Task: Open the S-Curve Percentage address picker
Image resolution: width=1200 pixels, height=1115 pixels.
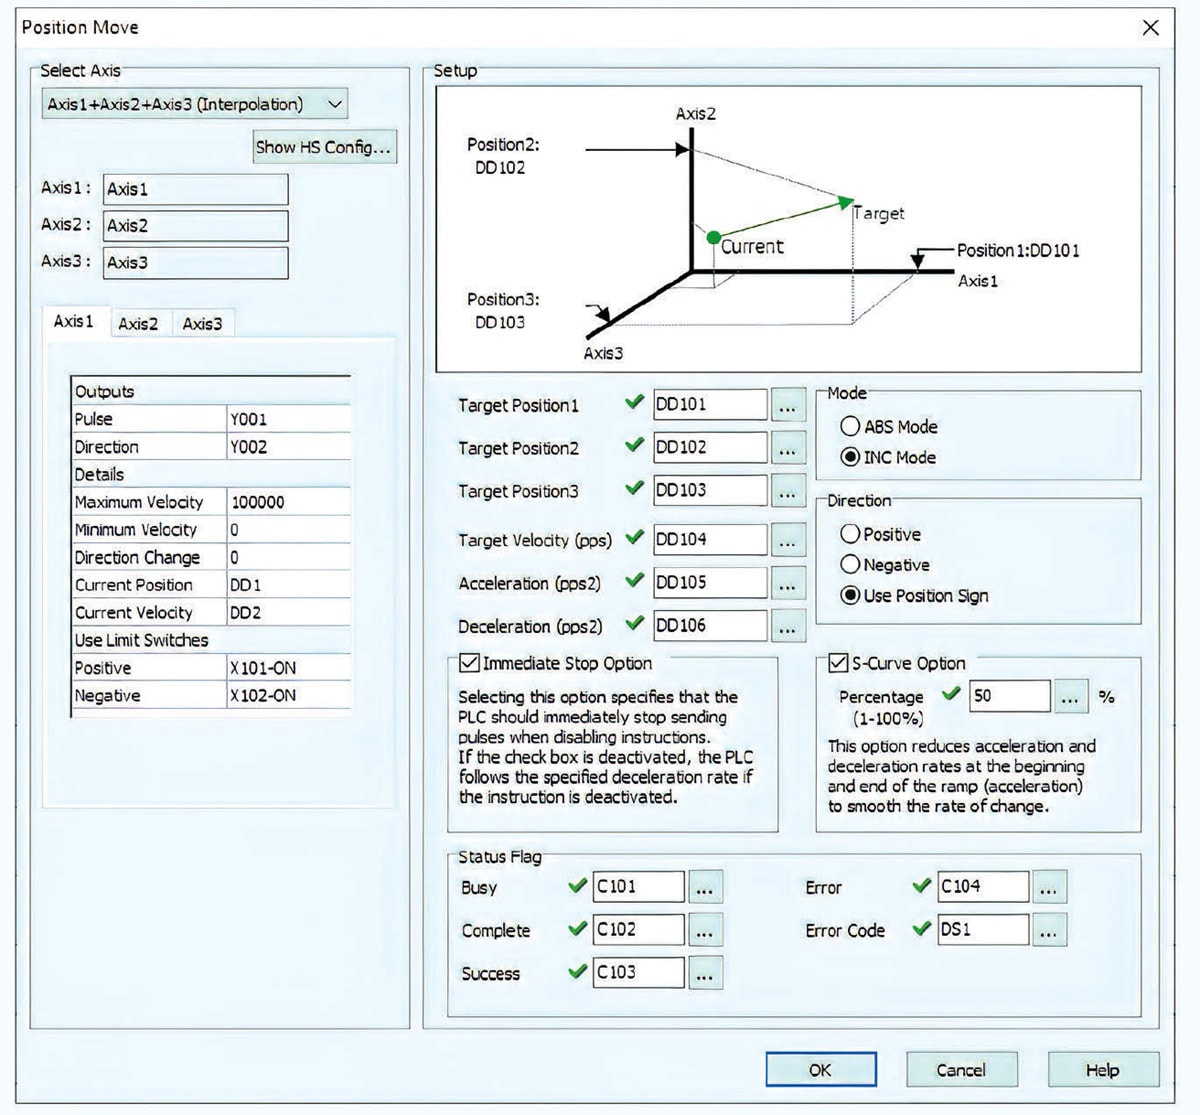Action: [x=1069, y=696]
